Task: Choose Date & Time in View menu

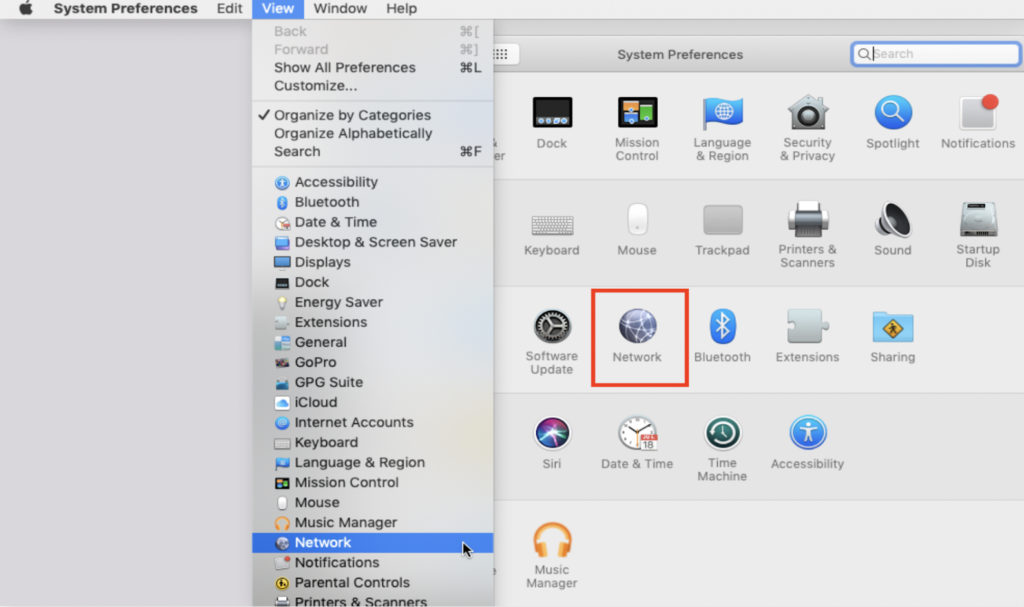Action: click(373, 222)
